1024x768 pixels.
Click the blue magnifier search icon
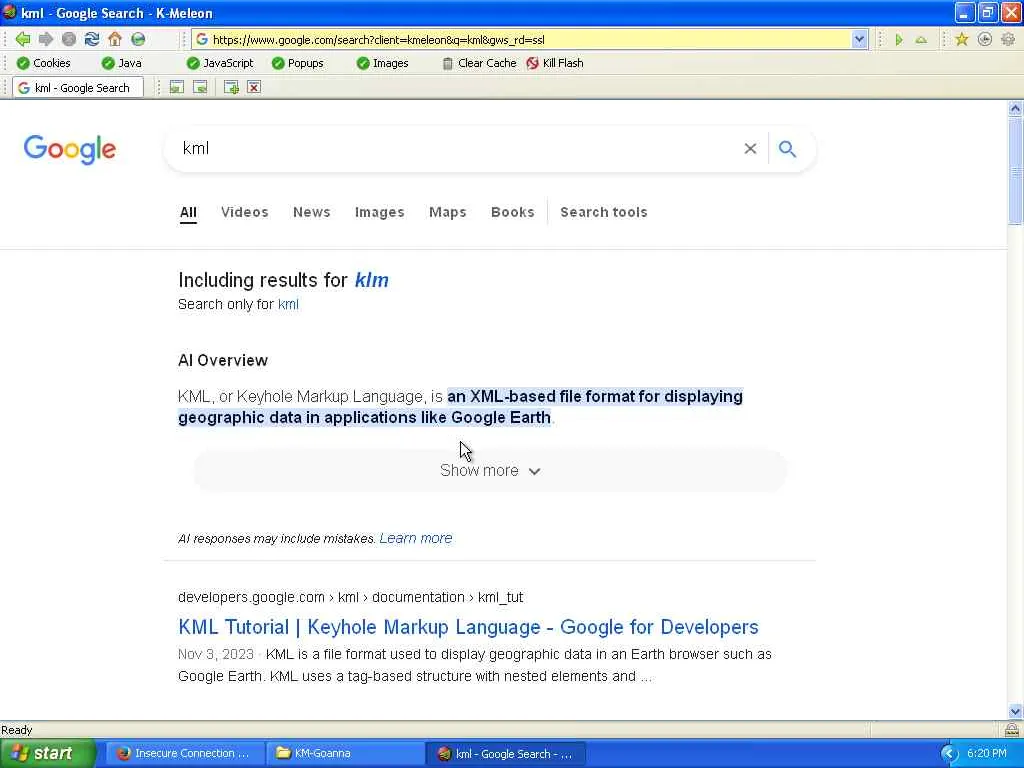click(788, 149)
